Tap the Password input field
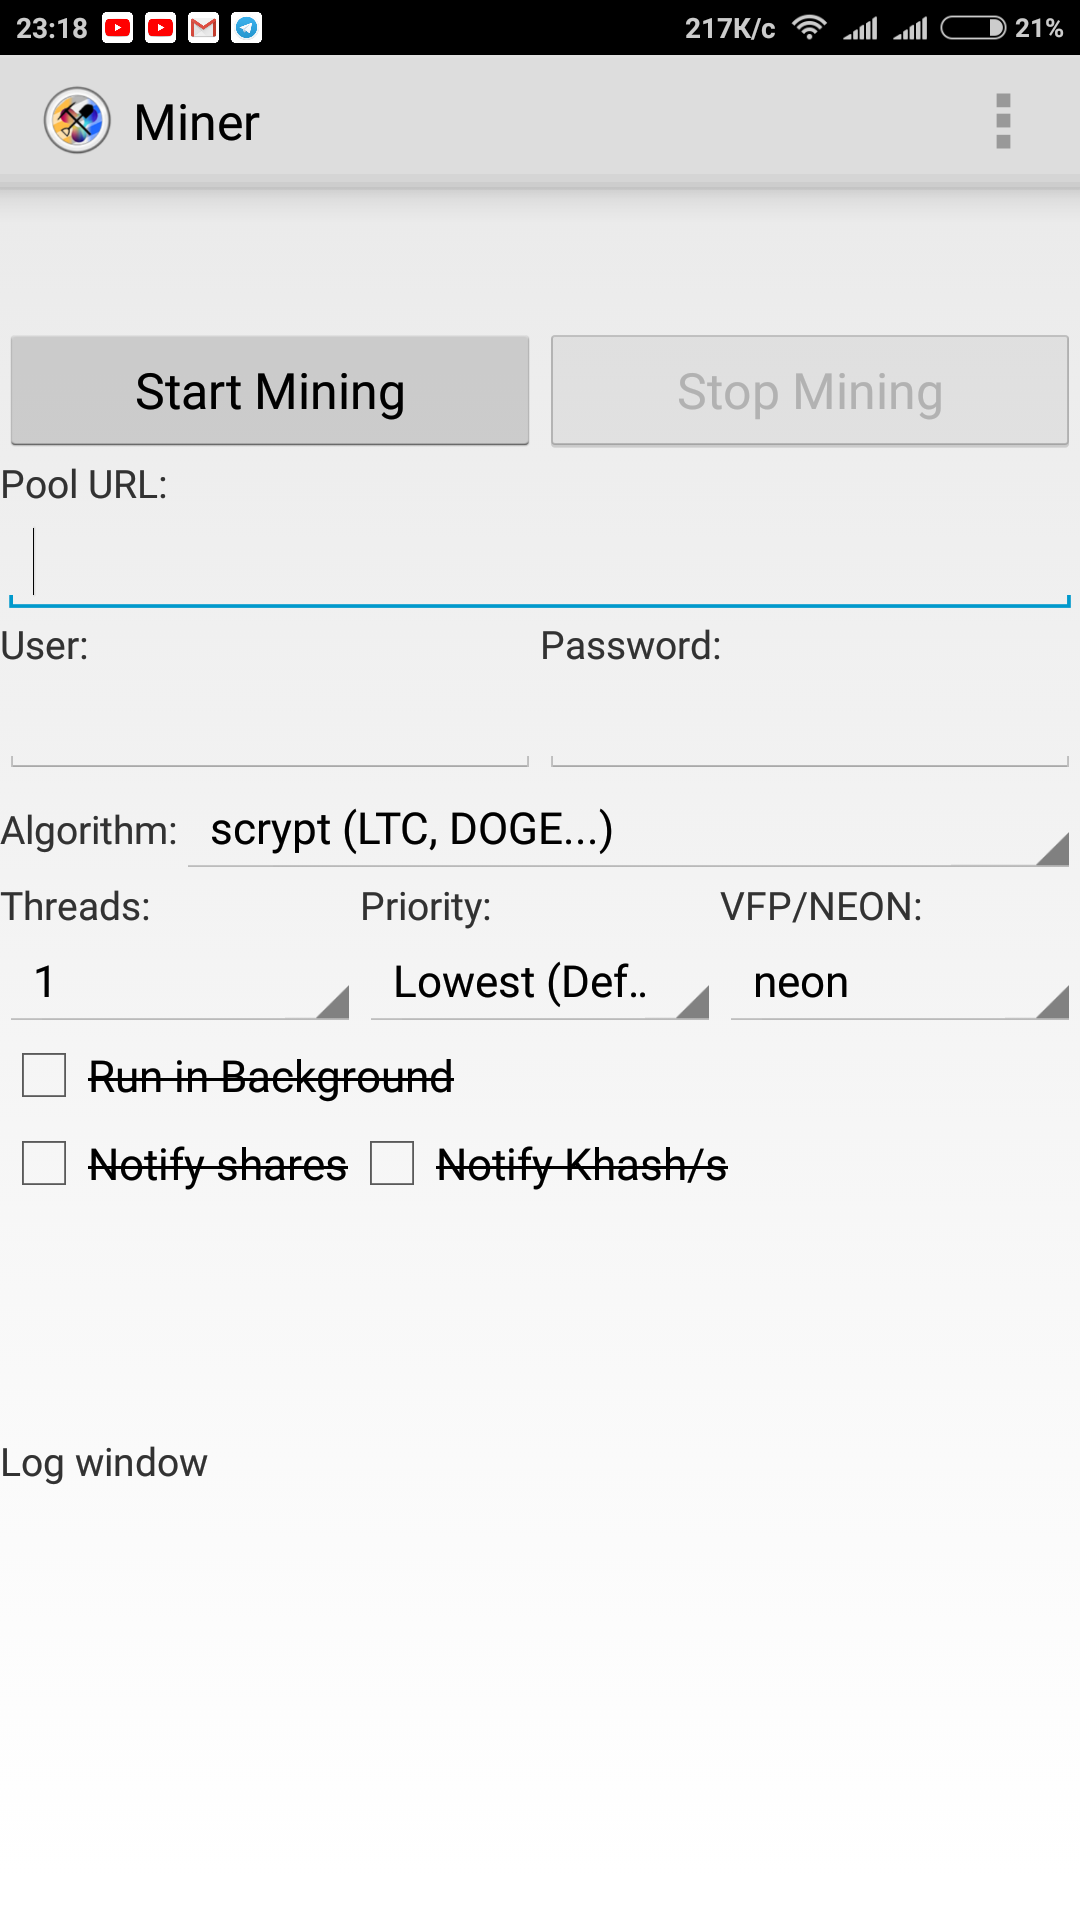The image size is (1080, 1920). 810,728
